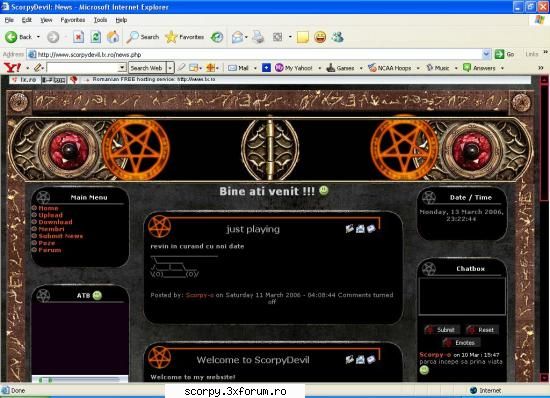
Task: Open the File menu
Action: point(9,20)
